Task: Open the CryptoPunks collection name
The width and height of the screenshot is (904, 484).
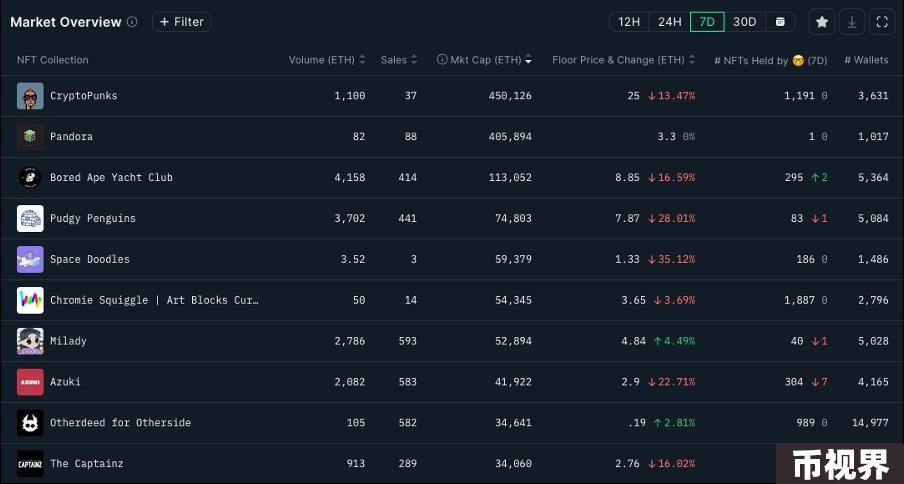Action: (x=84, y=96)
